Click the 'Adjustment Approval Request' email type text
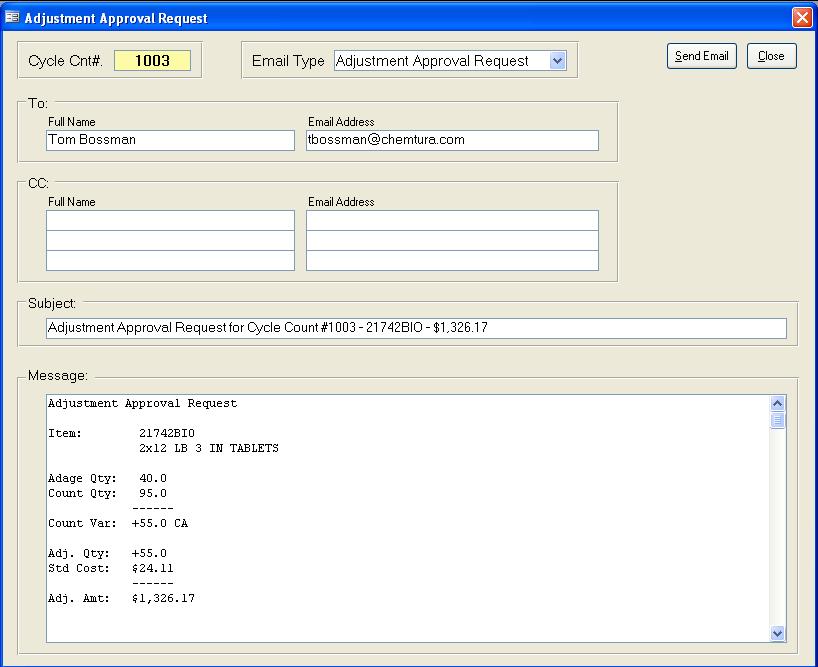This screenshot has width=818, height=667. pyautogui.click(x=432, y=61)
